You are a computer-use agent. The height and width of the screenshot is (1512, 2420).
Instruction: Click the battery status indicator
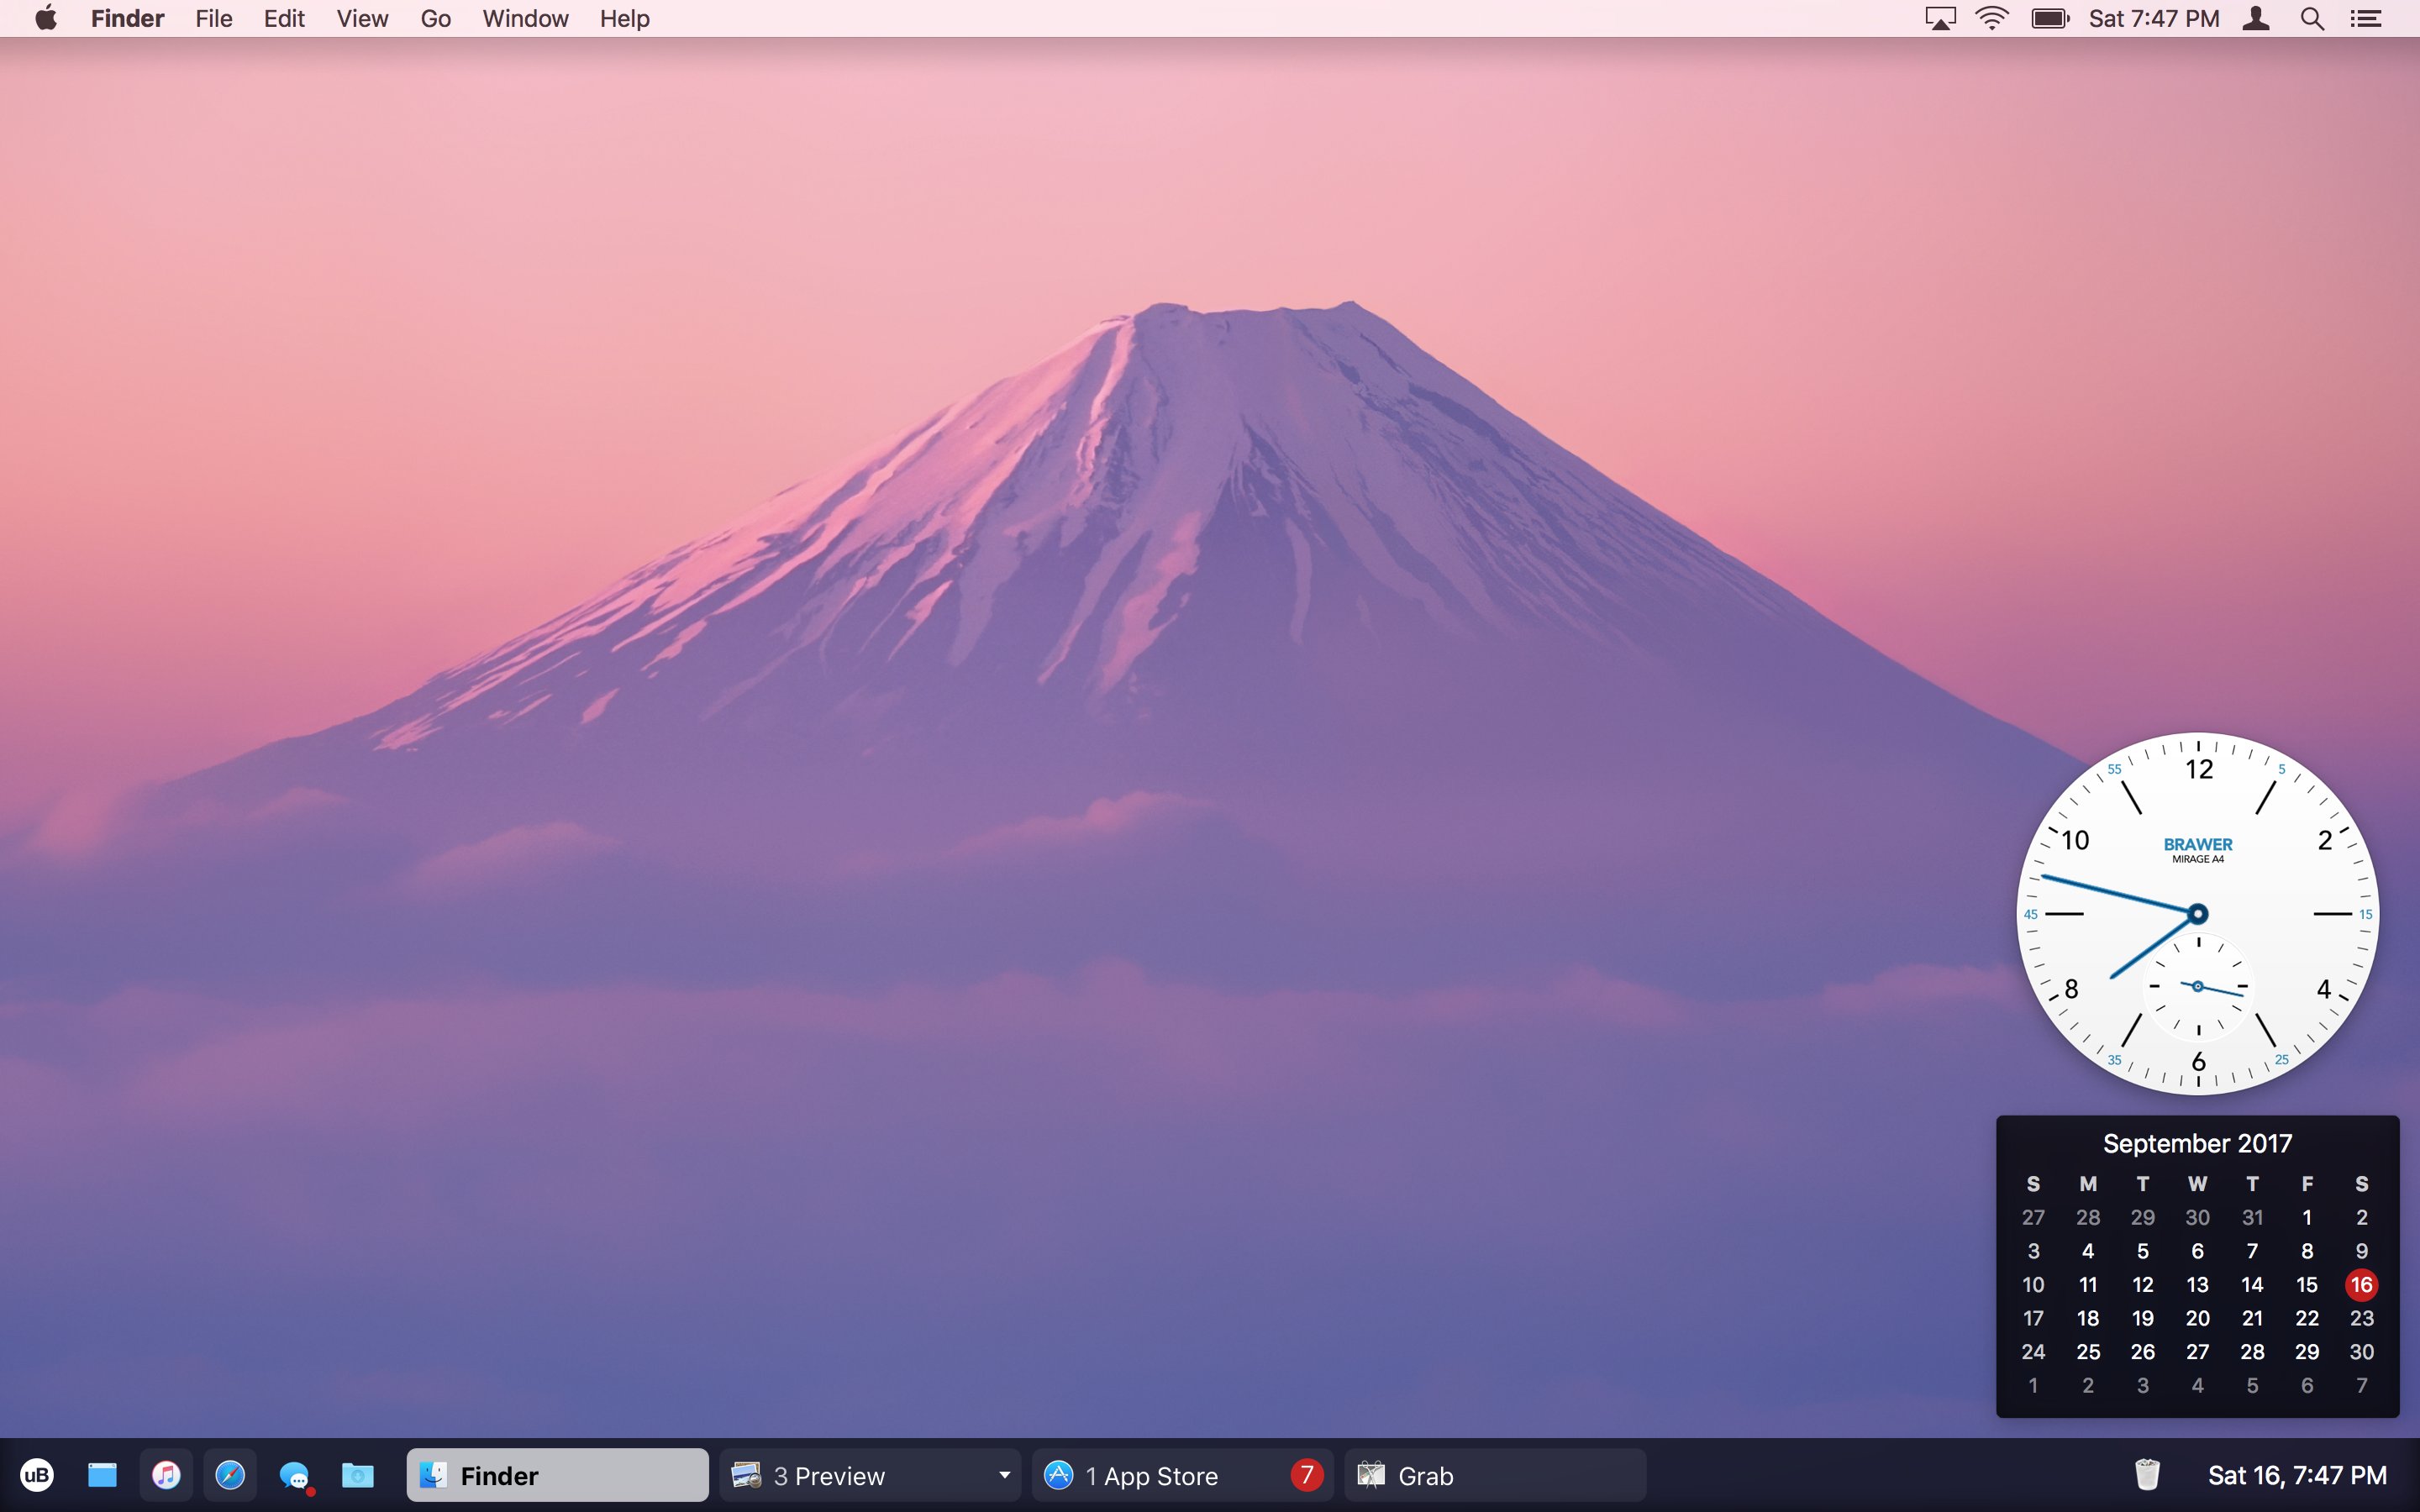tap(2049, 19)
